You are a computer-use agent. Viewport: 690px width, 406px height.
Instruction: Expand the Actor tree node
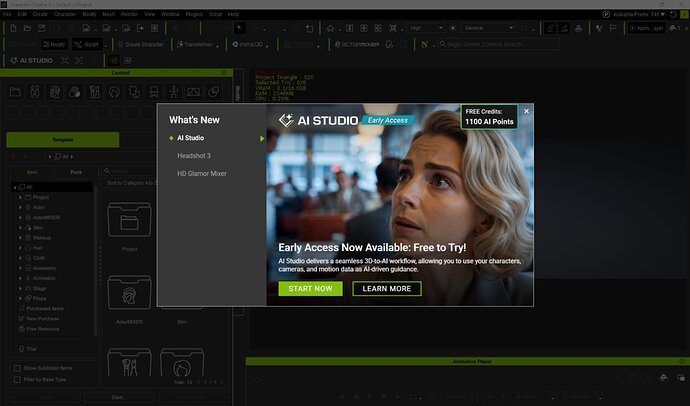pyautogui.click(x=20, y=208)
